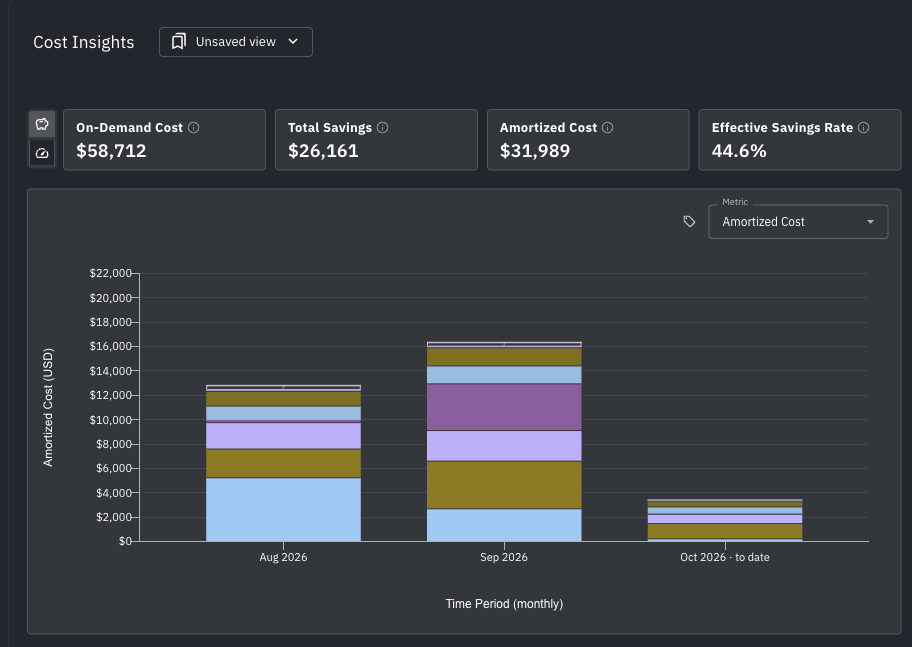This screenshot has width=912, height=647.
Task: Click the Aug 2026 axis label
Action: tap(283, 557)
